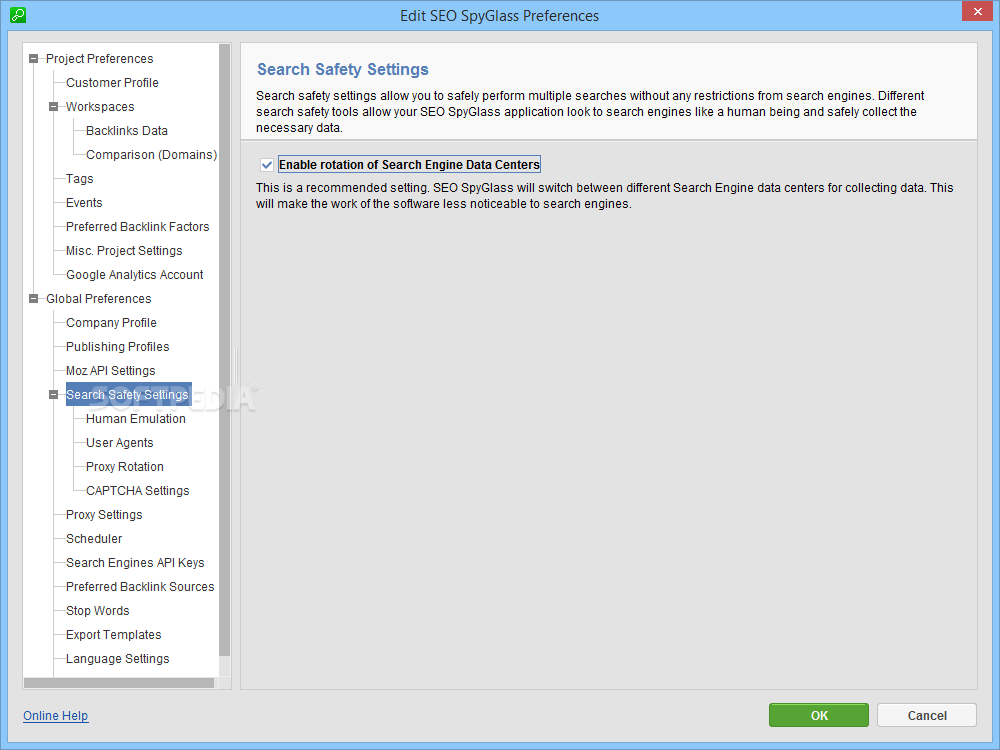Select the Workspaces tree item

pos(100,107)
